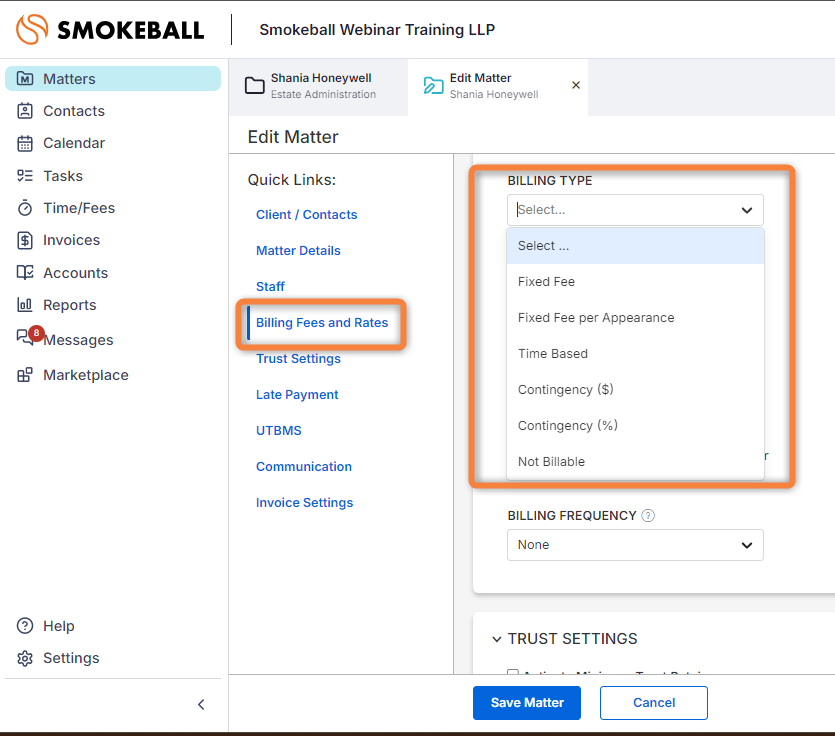Go to Reports in the sidebar

coord(70,305)
